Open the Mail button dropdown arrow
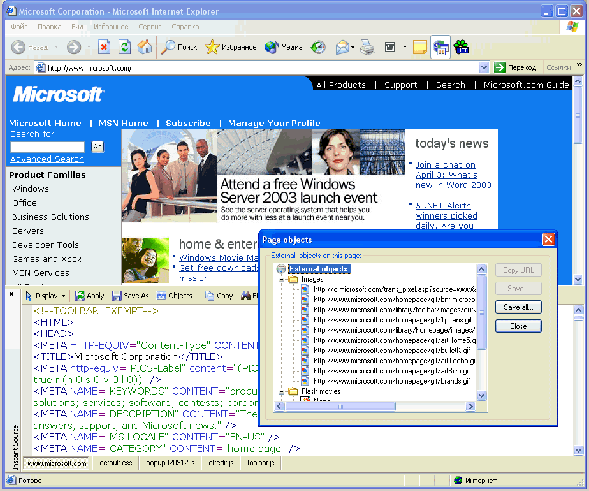 353,47
